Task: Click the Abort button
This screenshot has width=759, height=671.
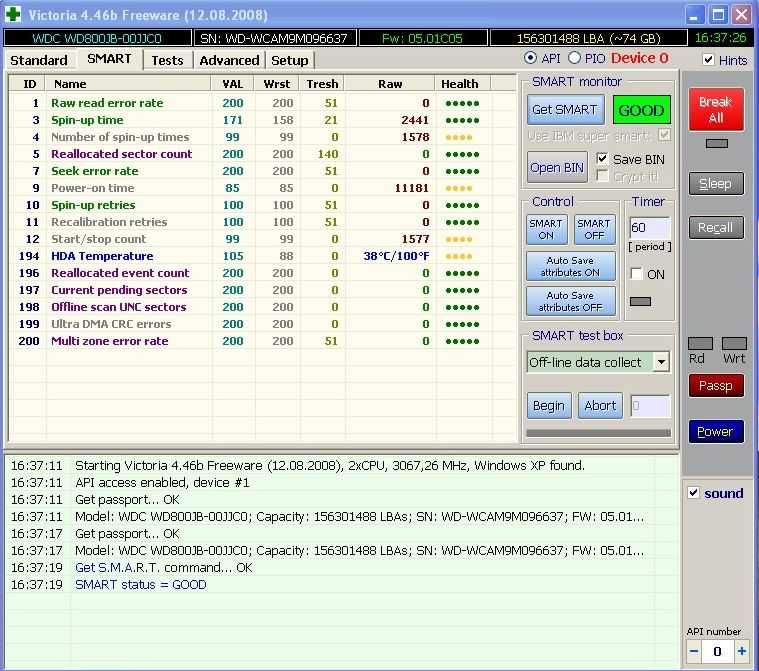Action: pos(600,405)
